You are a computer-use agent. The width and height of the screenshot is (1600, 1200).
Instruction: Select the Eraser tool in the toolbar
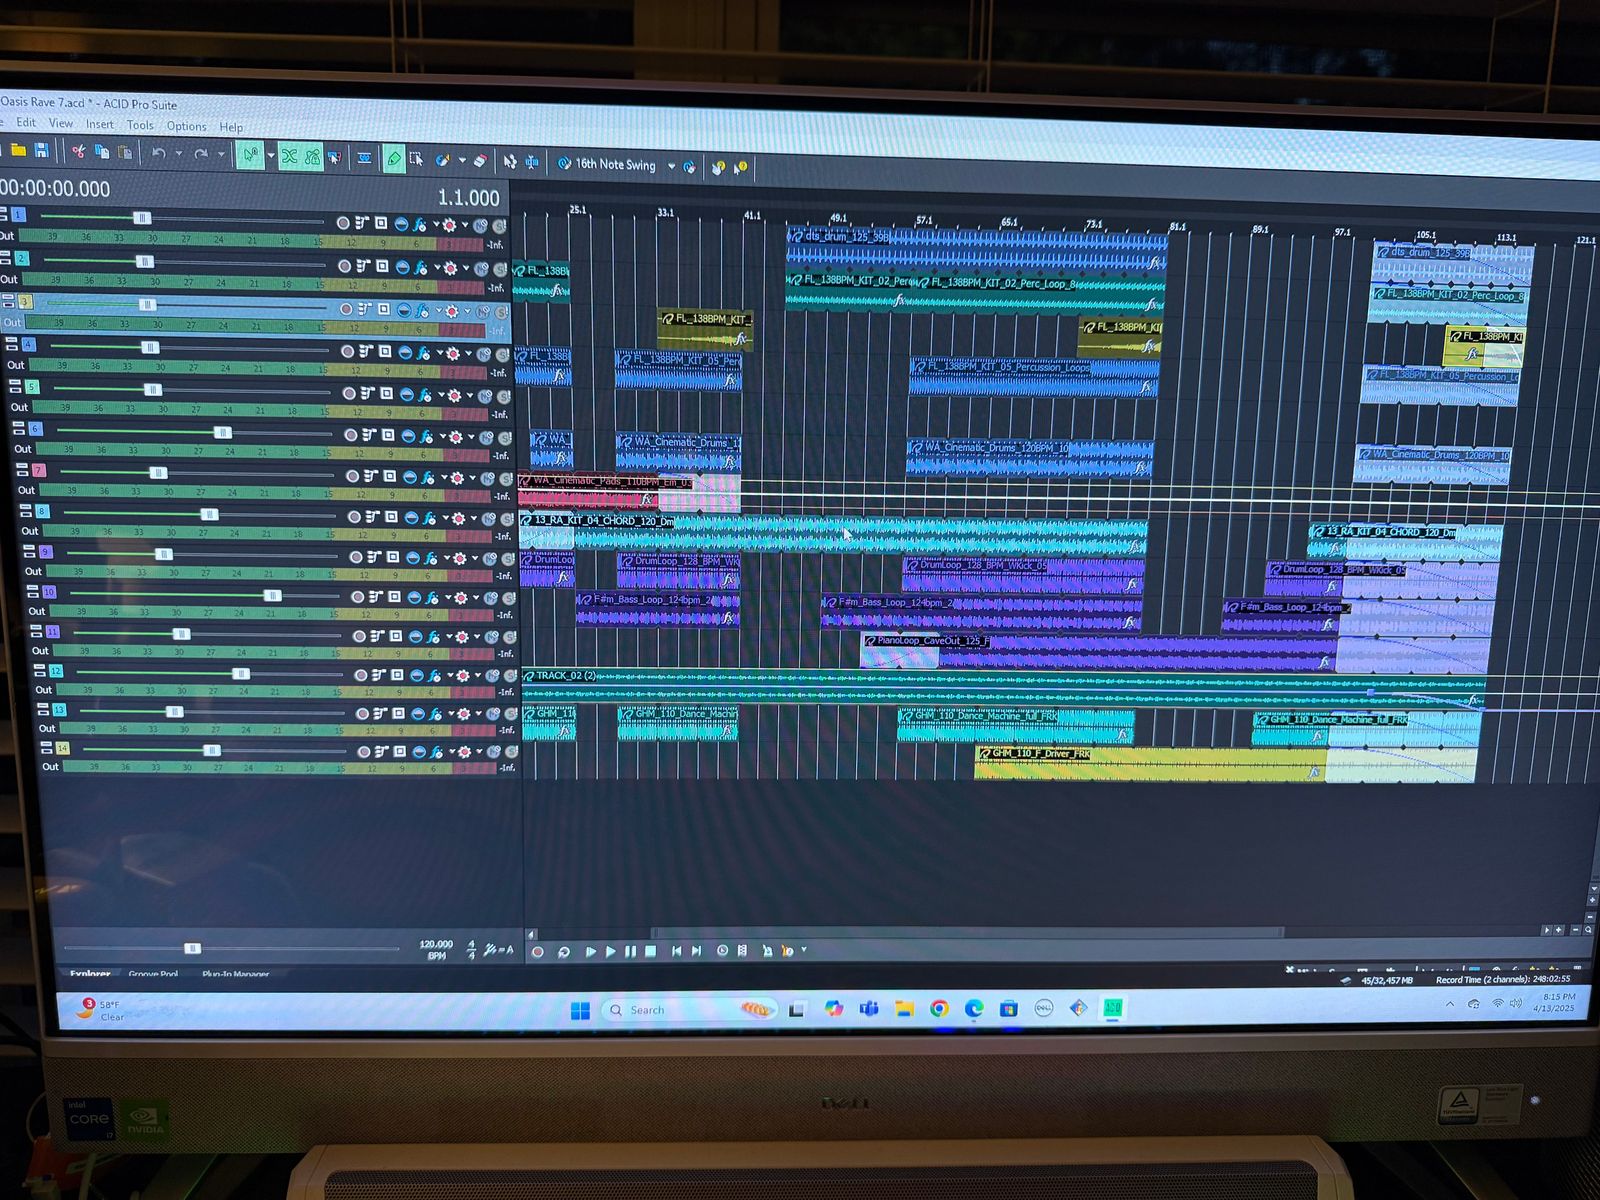pyautogui.click(x=480, y=160)
